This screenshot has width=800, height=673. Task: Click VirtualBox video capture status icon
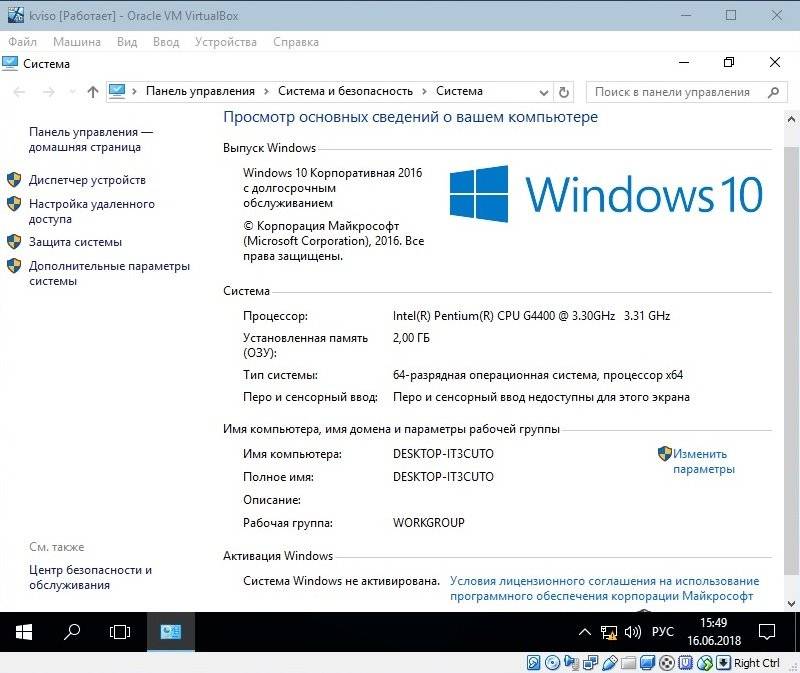pos(666,663)
